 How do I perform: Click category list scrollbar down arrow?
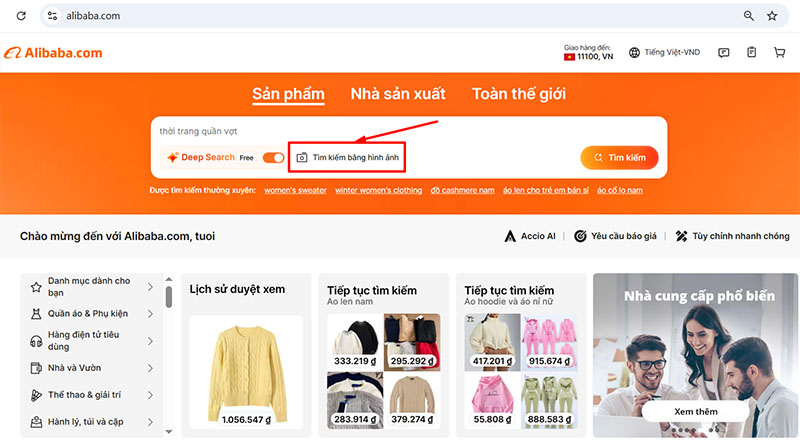pyautogui.click(x=169, y=432)
